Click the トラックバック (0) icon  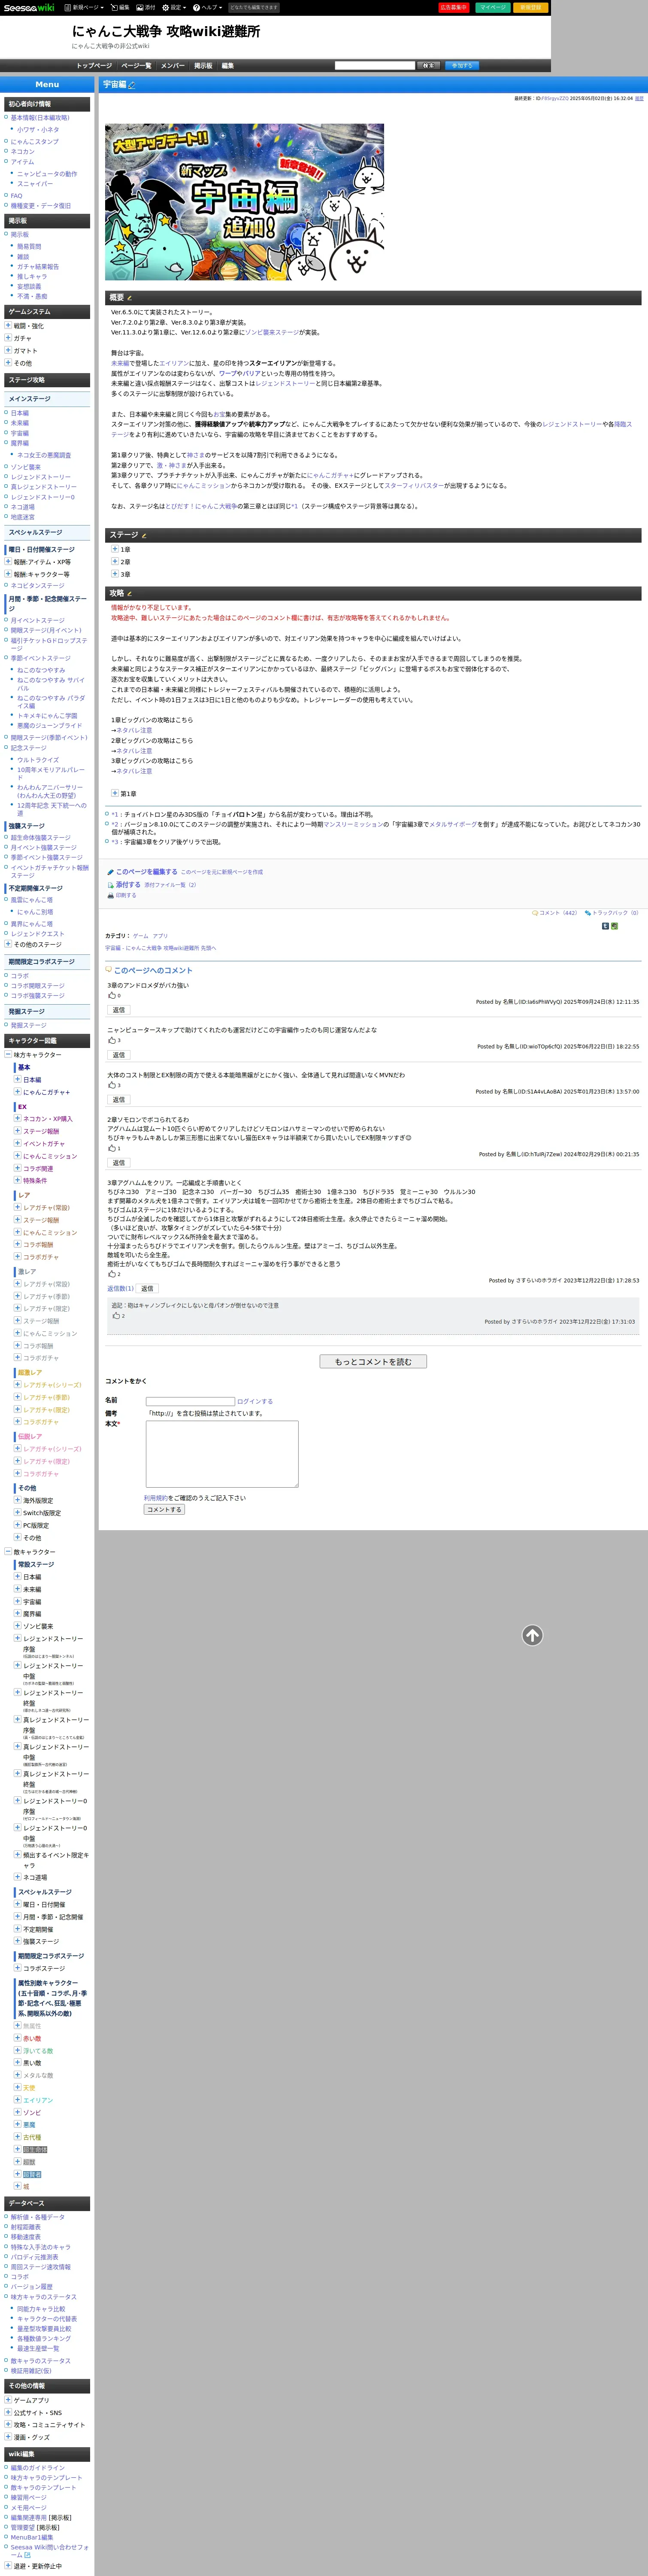click(x=588, y=913)
